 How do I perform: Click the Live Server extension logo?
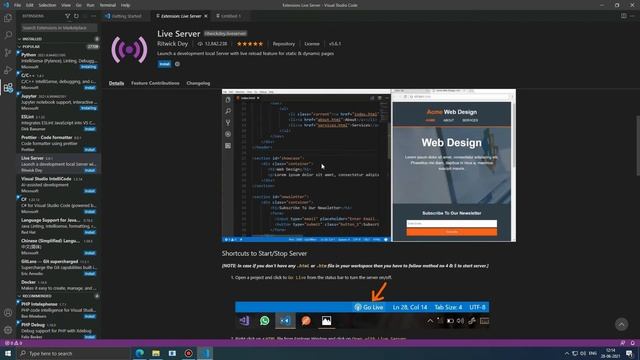129,50
